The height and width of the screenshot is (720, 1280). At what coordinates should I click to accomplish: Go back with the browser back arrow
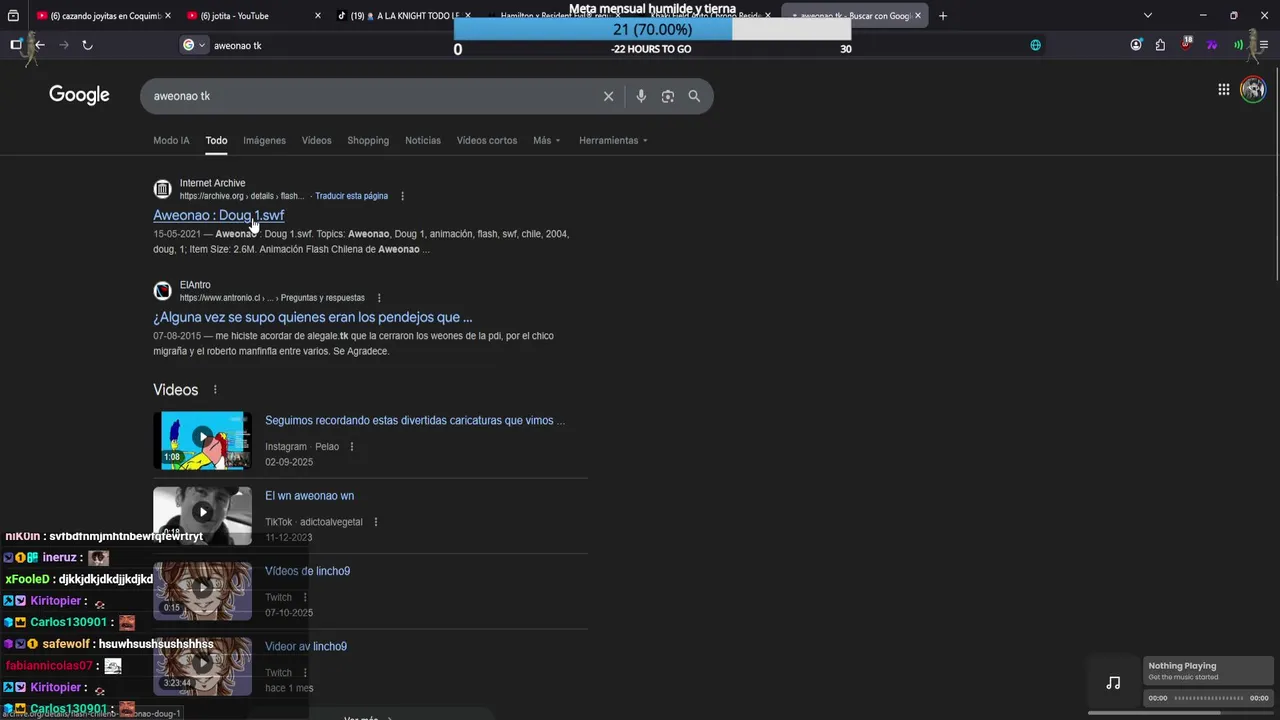pos(40,45)
